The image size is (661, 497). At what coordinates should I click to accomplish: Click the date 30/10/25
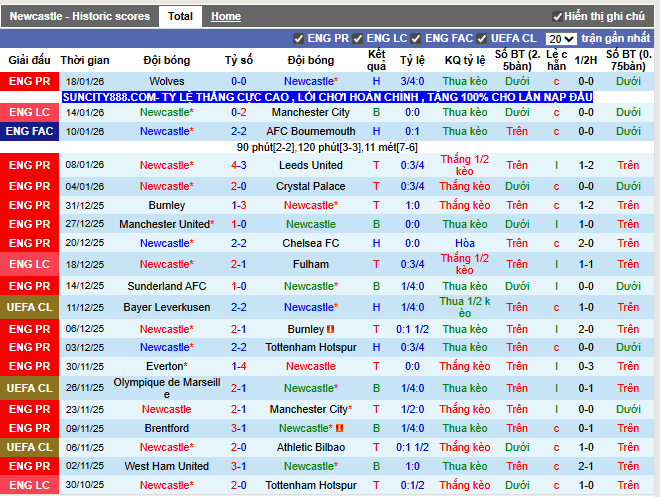(x=85, y=485)
